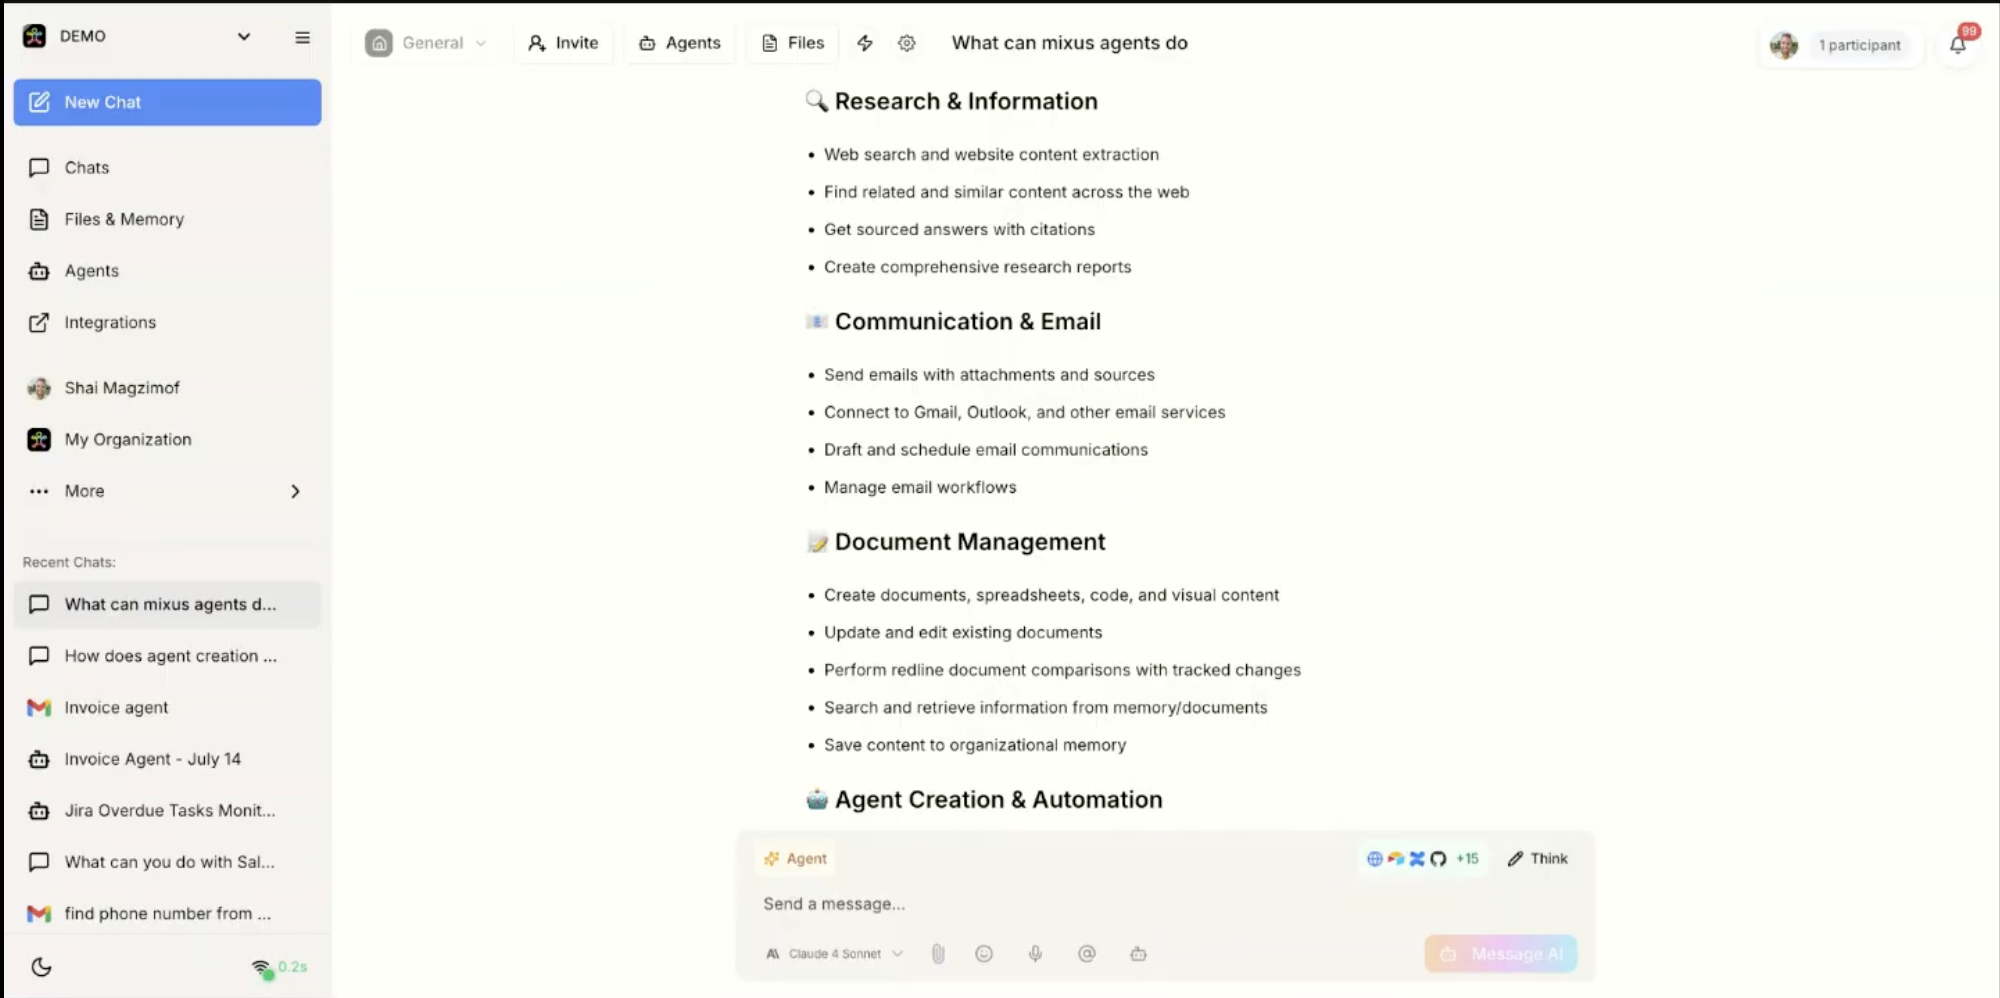Select the robot agent icon in the composer
The width and height of the screenshot is (2000, 998).
pyautogui.click(x=1138, y=953)
